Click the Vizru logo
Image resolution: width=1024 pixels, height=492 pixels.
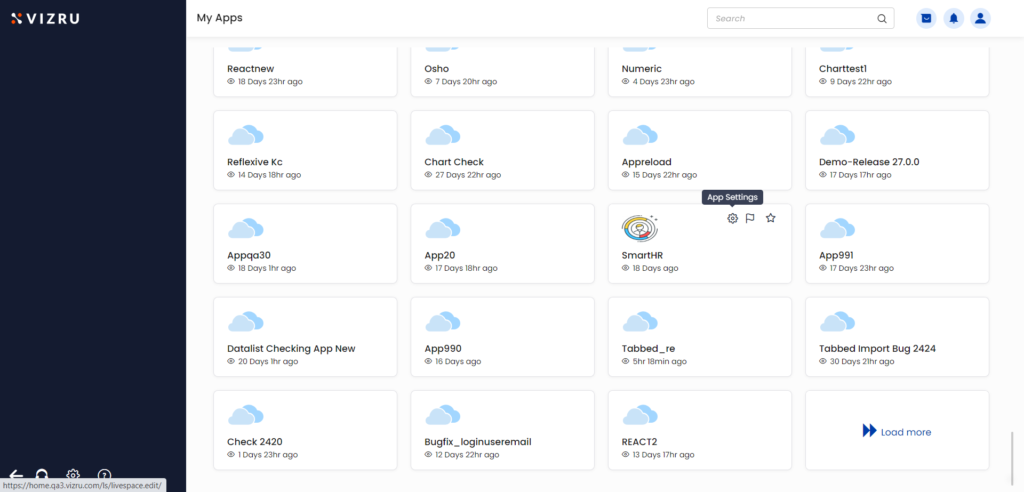coord(45,18)
